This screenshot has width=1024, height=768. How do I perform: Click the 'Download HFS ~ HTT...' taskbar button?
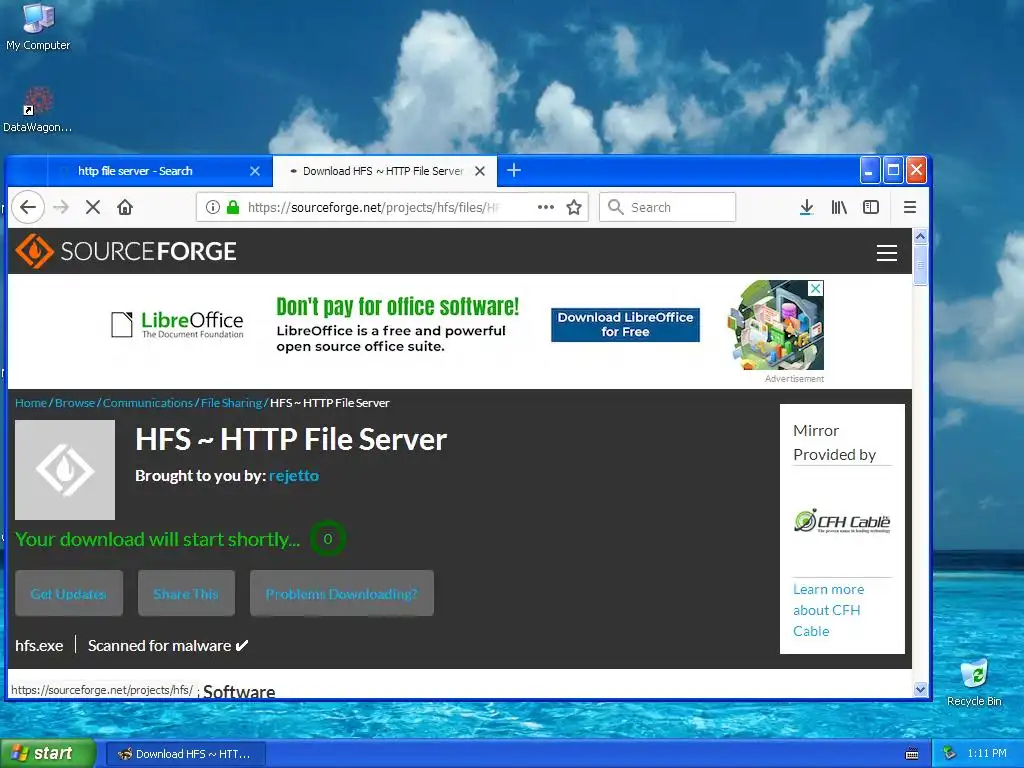[x=185, y=754]
